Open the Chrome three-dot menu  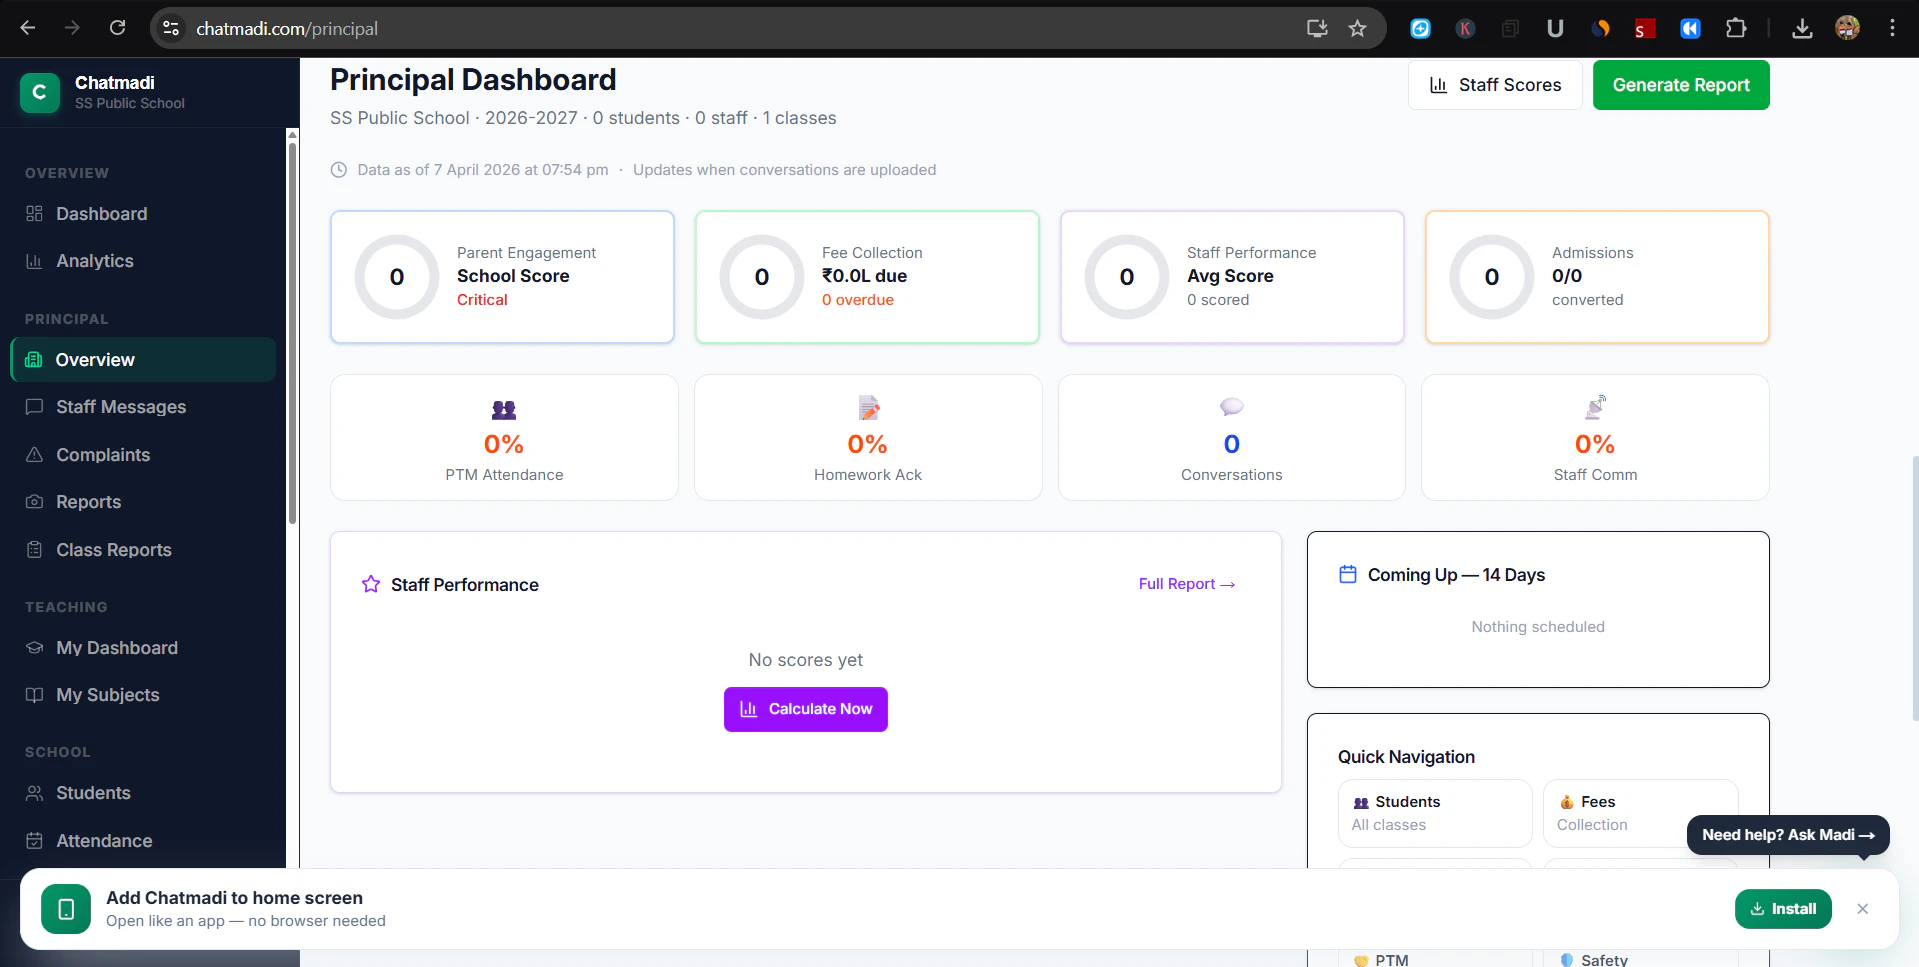pos(1892,28)
